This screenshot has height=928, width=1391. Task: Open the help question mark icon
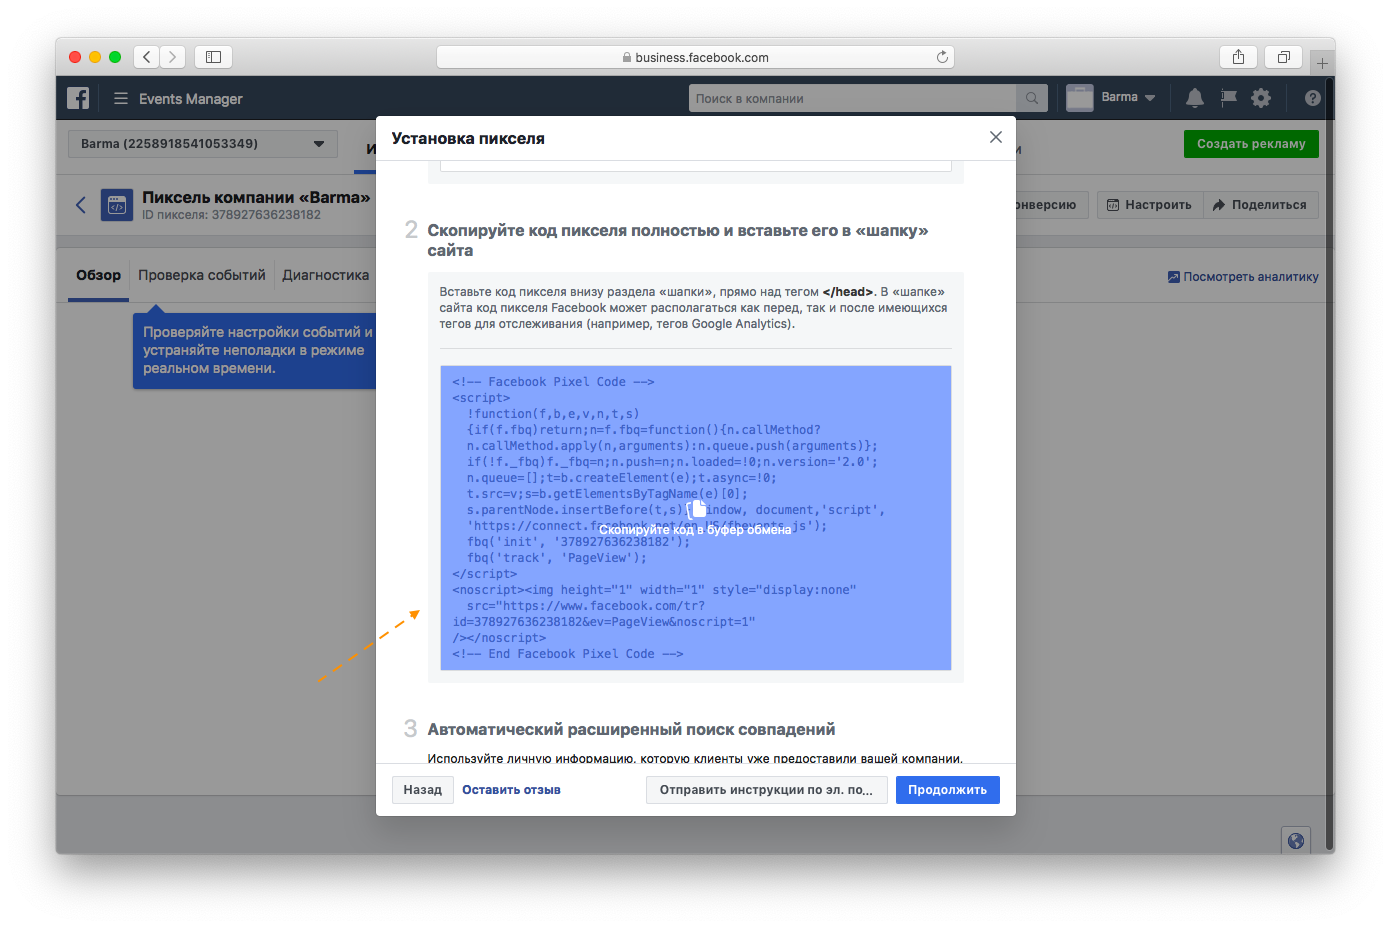tap(1313, 98)
